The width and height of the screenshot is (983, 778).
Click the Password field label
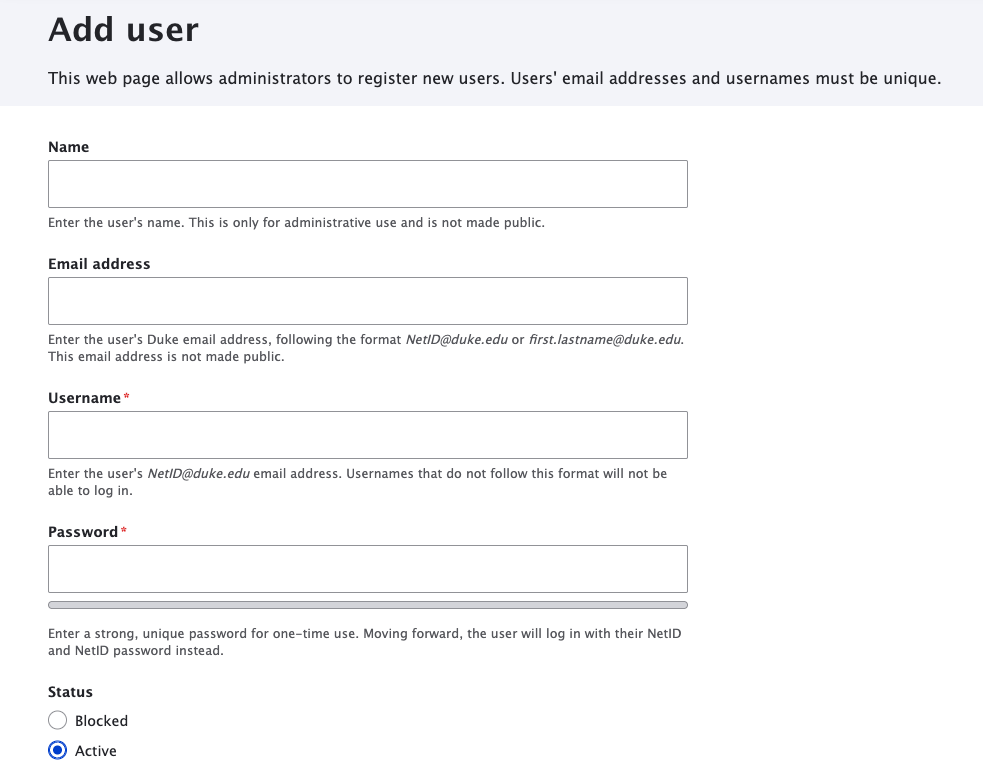pos(82,531)
